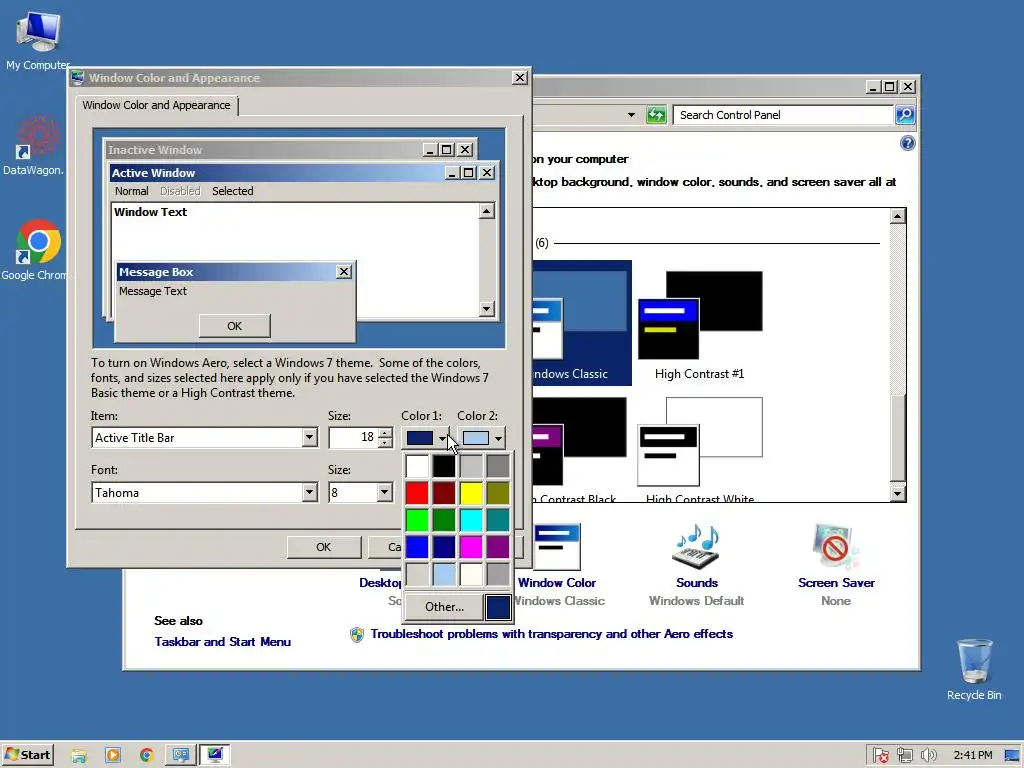The height and width of the screenshot is (768, 1024).
Task: Expand the address bar history dropdown
Action: (631, 115)
